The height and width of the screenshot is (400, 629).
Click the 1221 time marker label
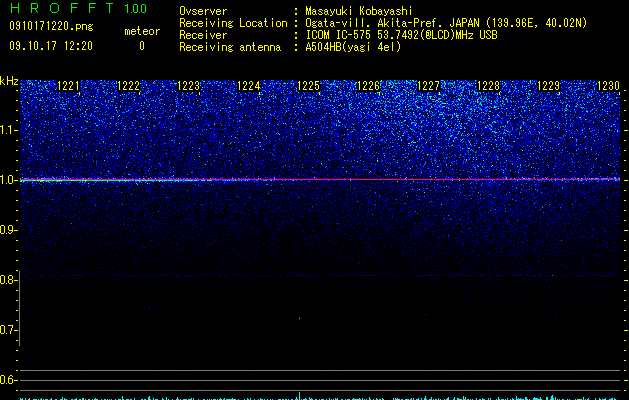point(68,86)
